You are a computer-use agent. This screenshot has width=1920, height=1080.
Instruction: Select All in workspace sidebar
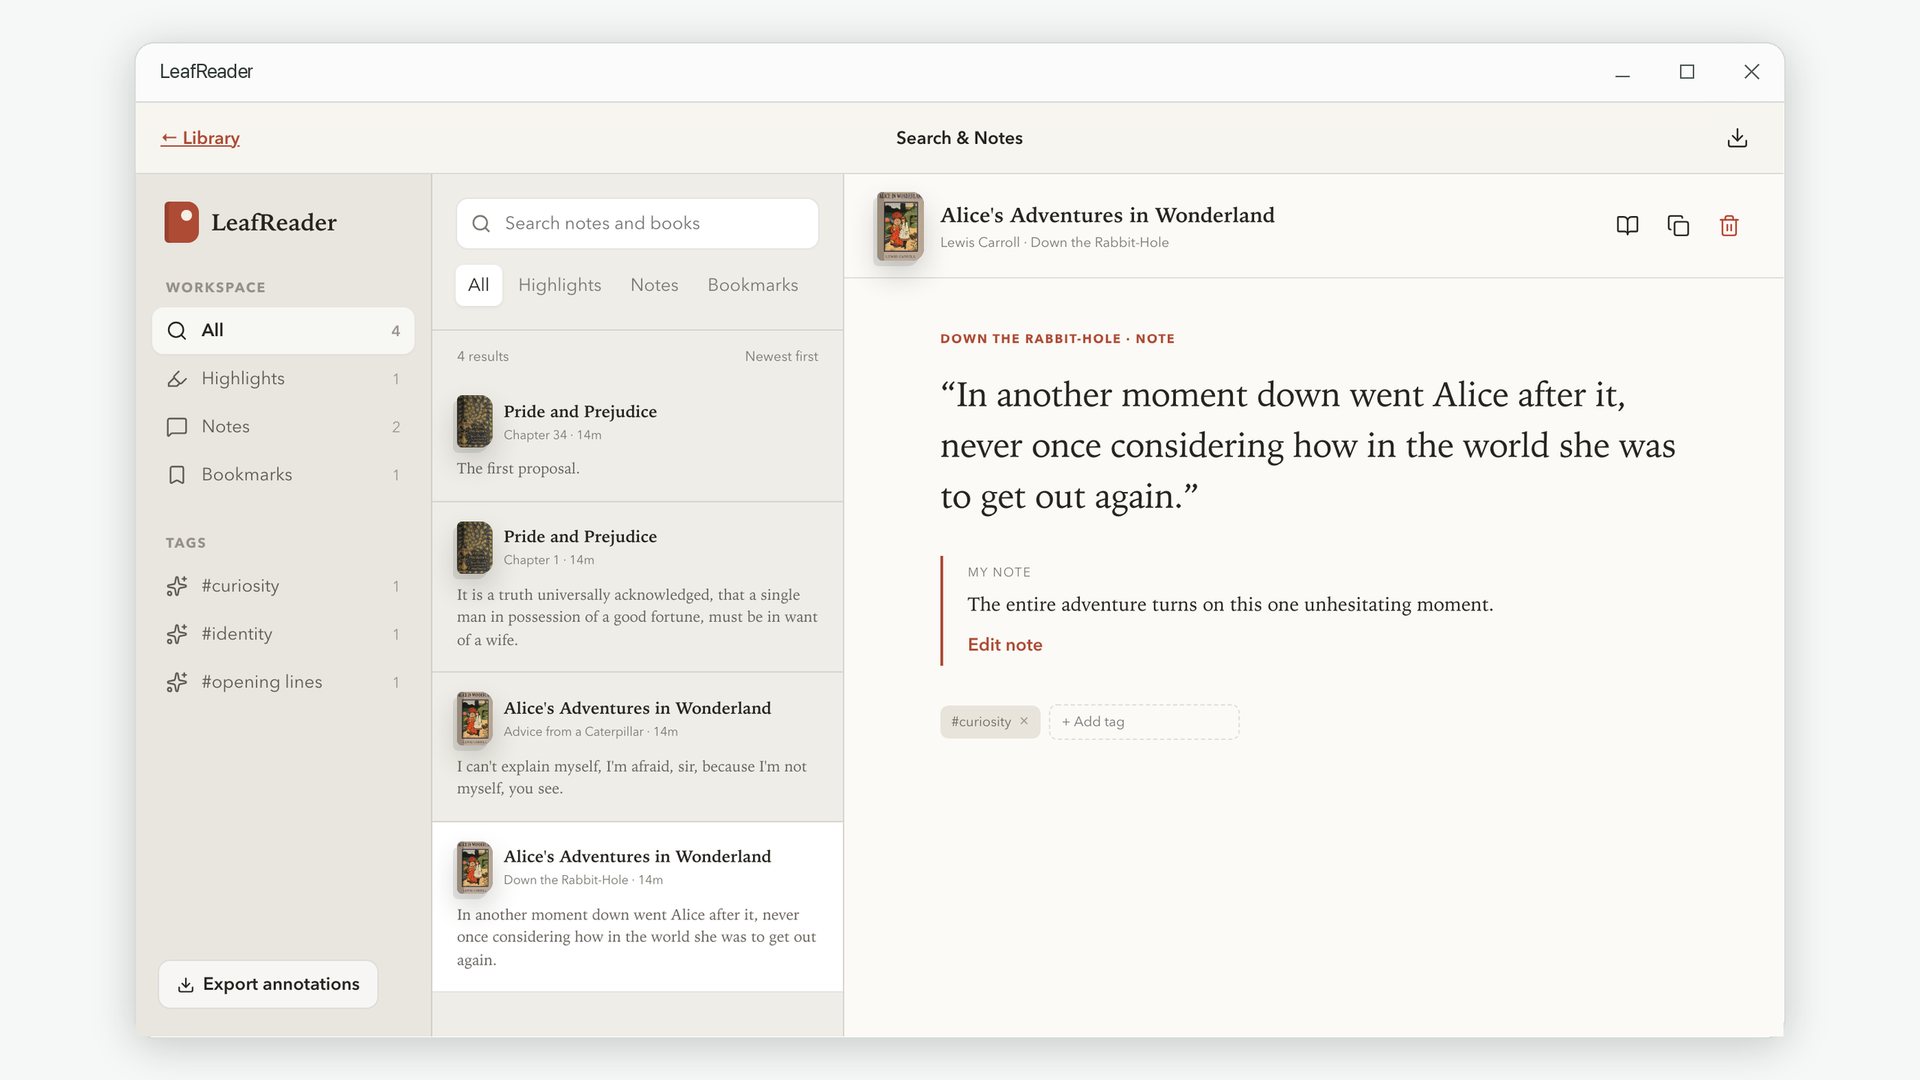coord(283,331)
